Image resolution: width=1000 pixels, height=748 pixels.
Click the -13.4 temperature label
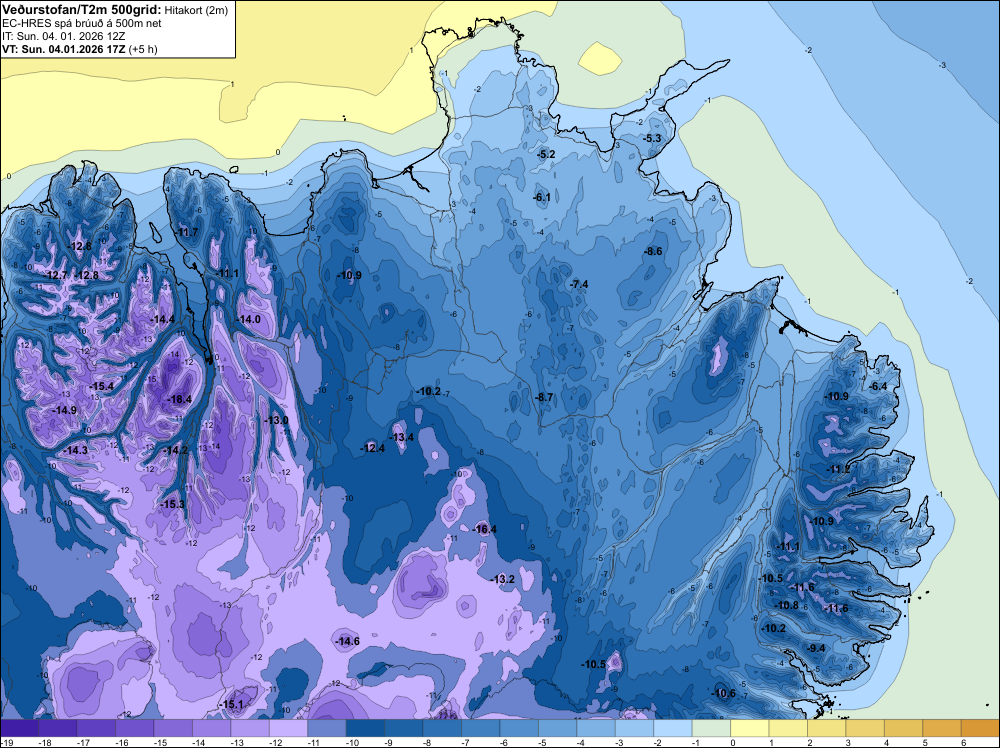click(401, 437)
